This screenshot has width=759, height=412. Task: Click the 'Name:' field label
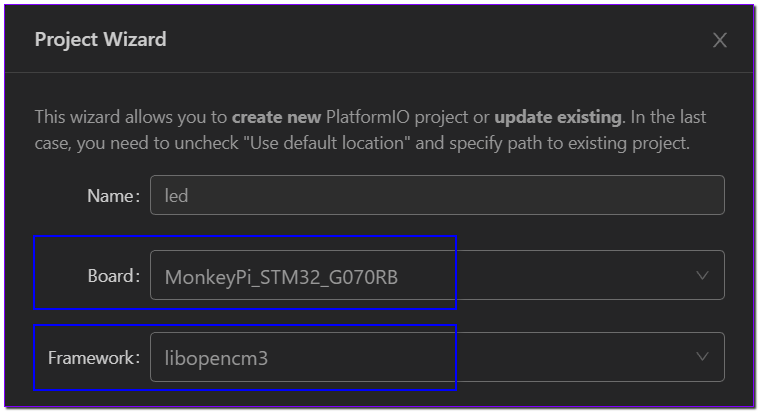pos(114,196)
